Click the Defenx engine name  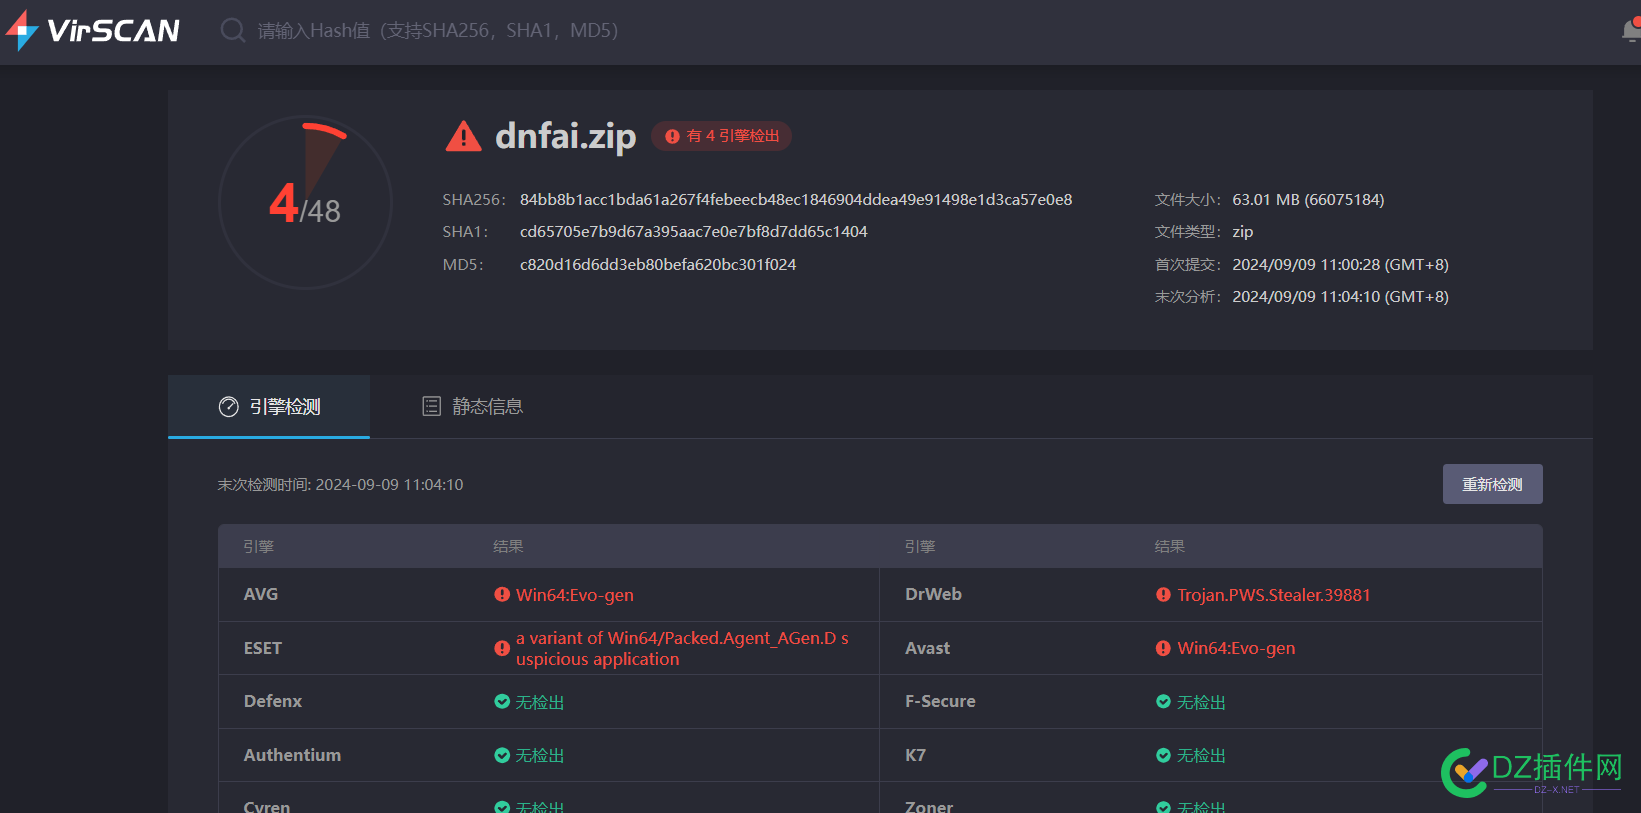click(273, 701)
